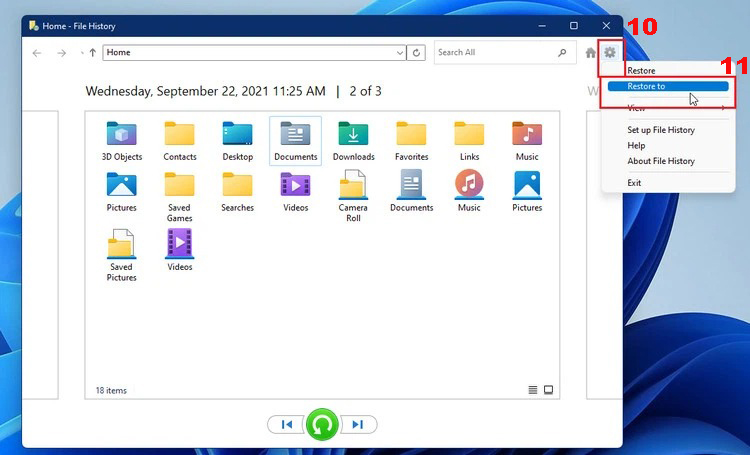The height and width of the screenshot is (455, 750).
Task: Open the Contacts folder
Action: tap(179, 141)
